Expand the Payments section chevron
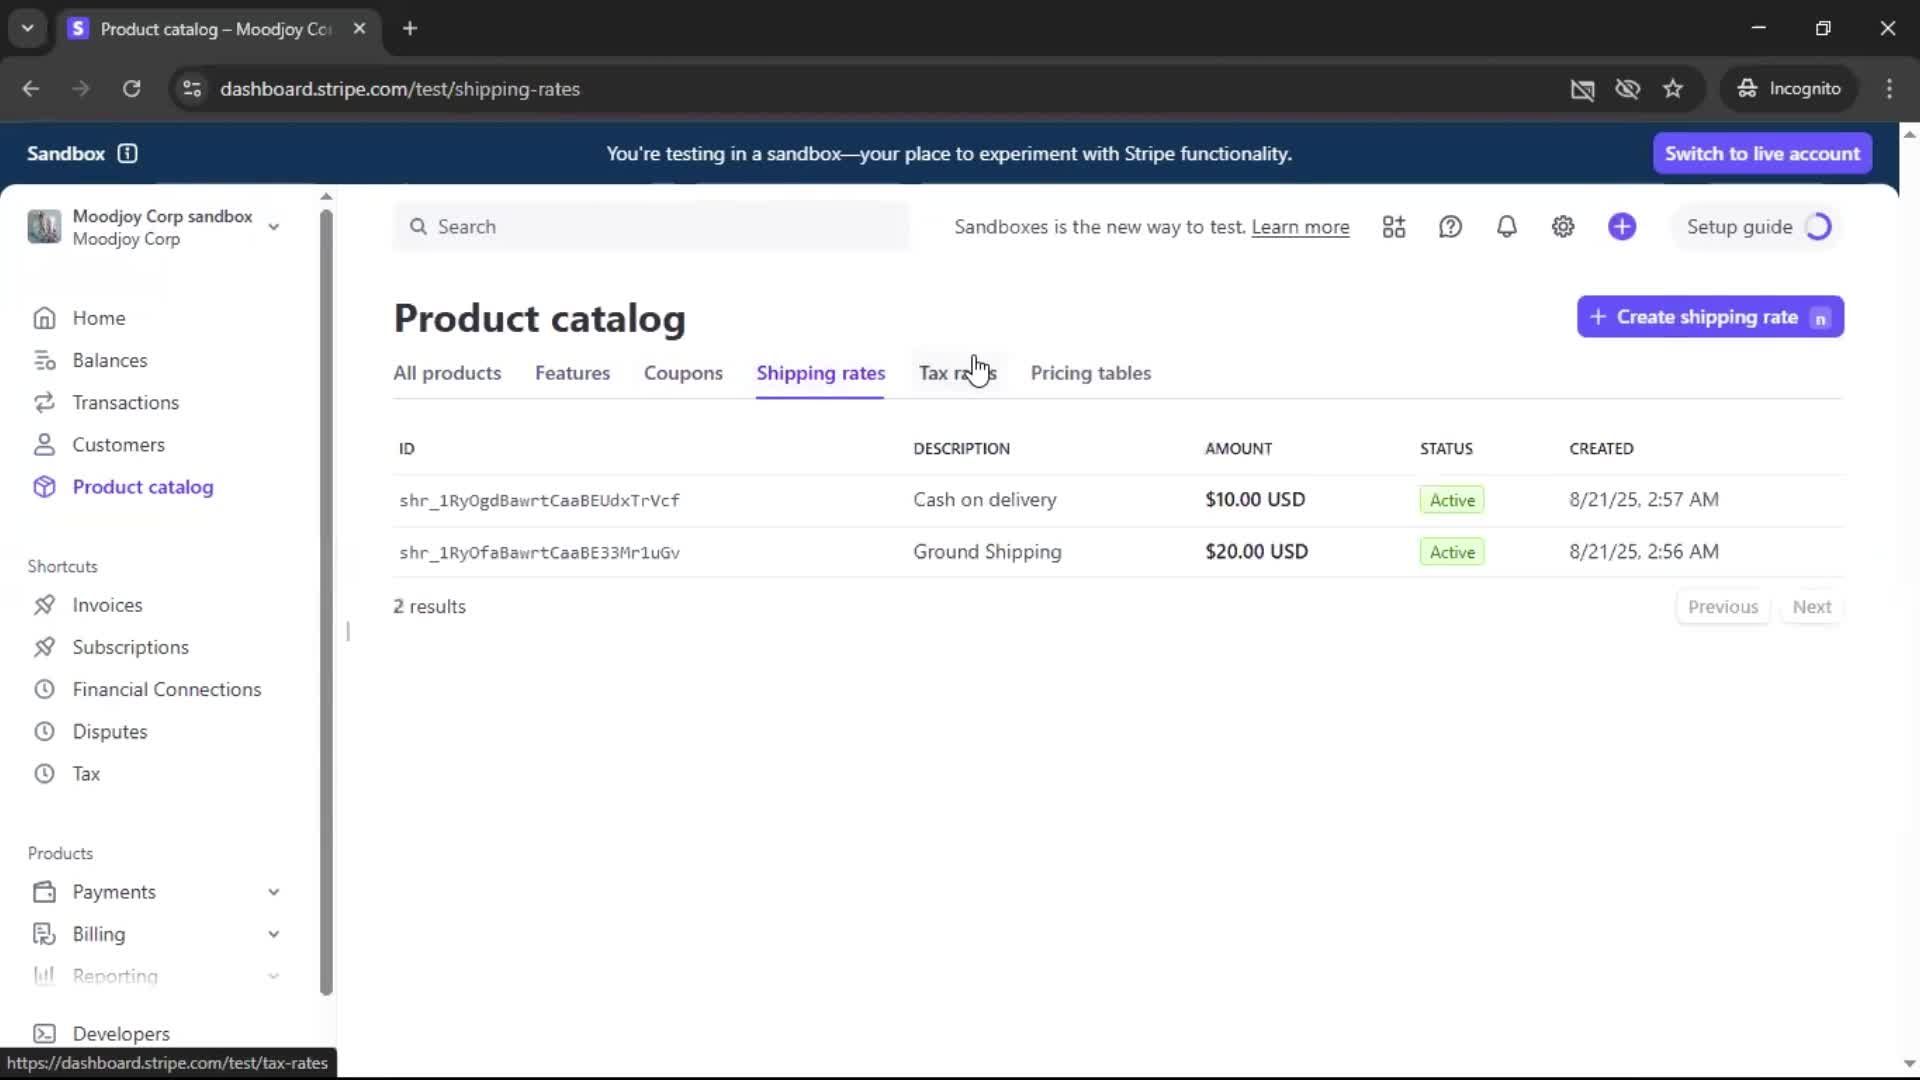This screenshot has height=1080, width=1920. point(273,892)
